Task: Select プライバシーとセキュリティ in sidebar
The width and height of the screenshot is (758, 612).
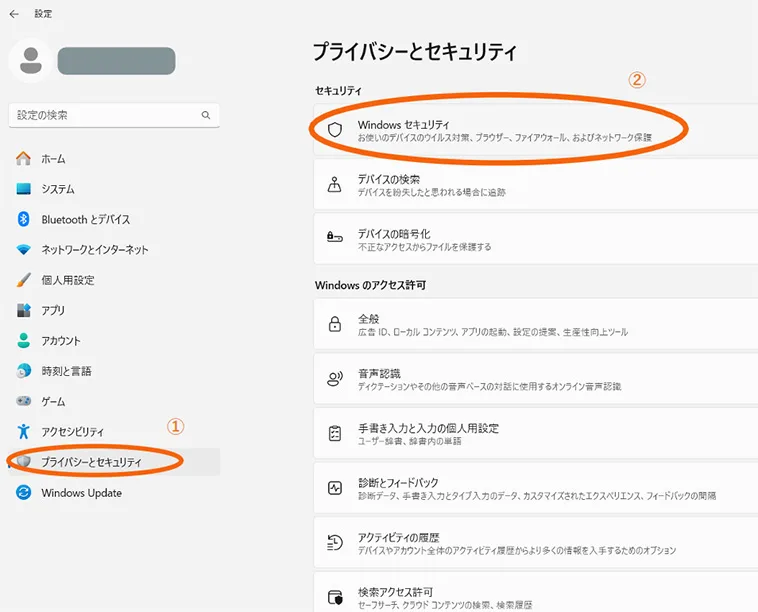Action: (114, 462)
